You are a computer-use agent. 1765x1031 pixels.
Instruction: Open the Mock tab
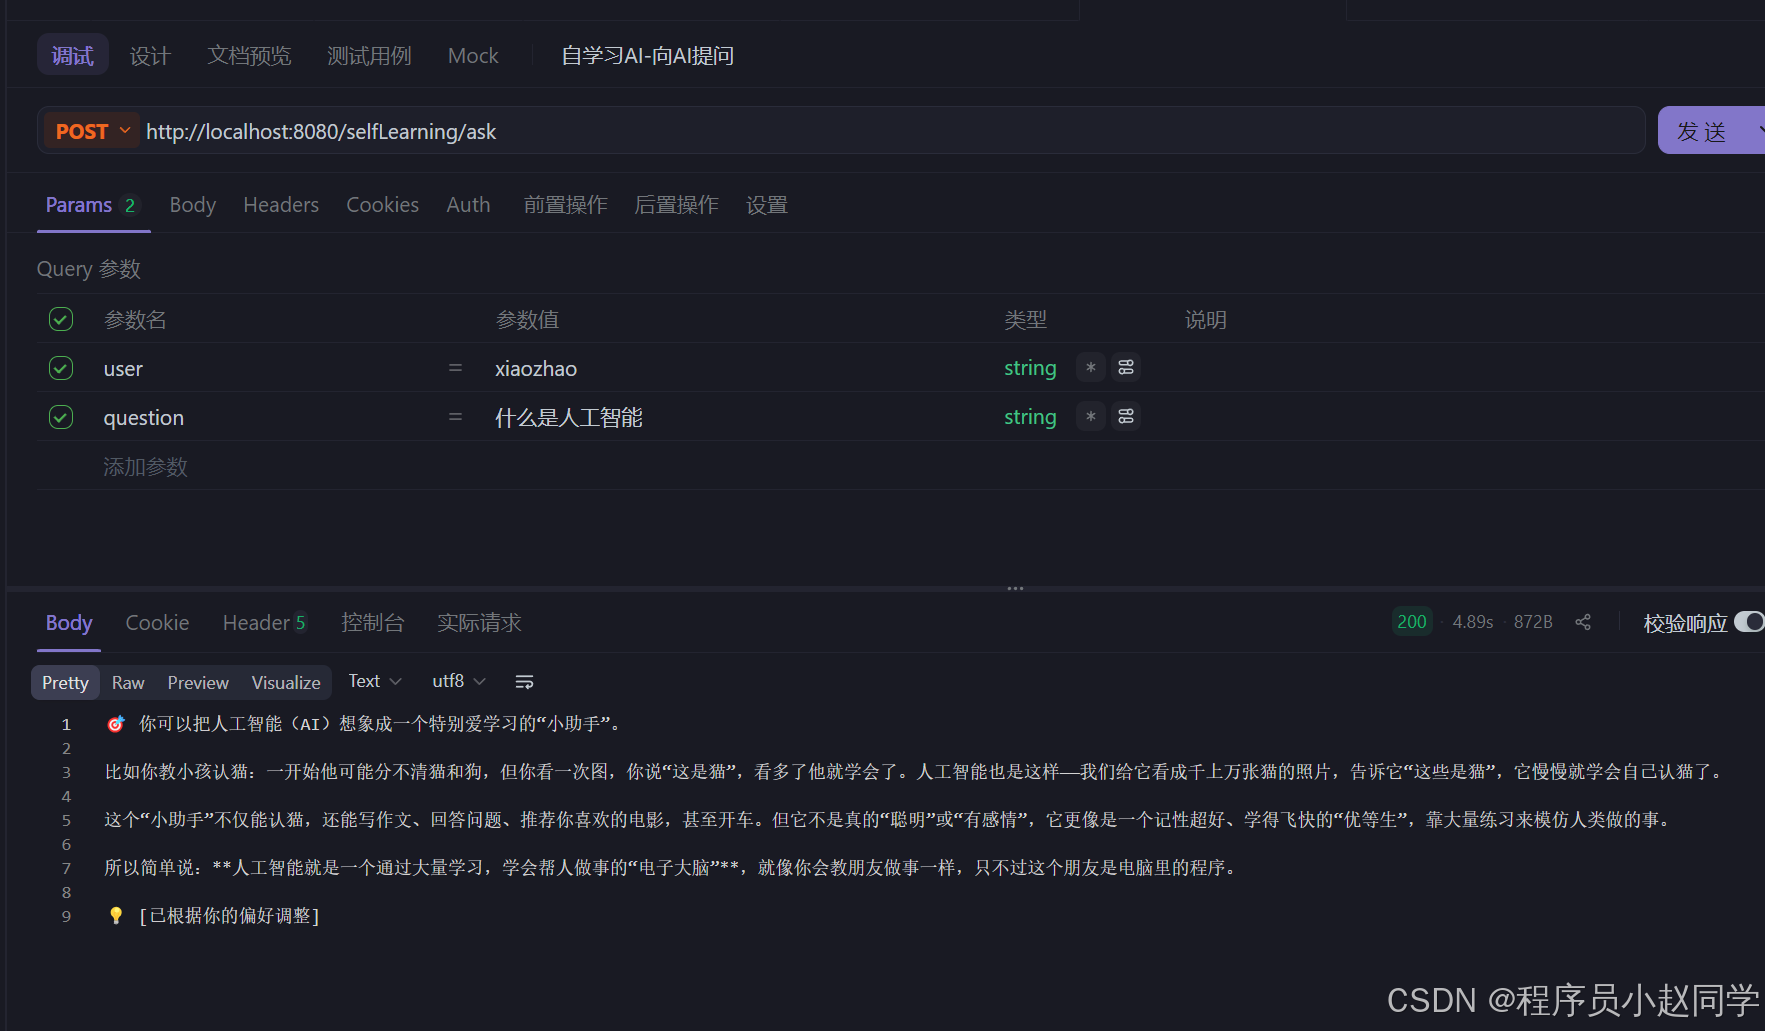point(473,55)
